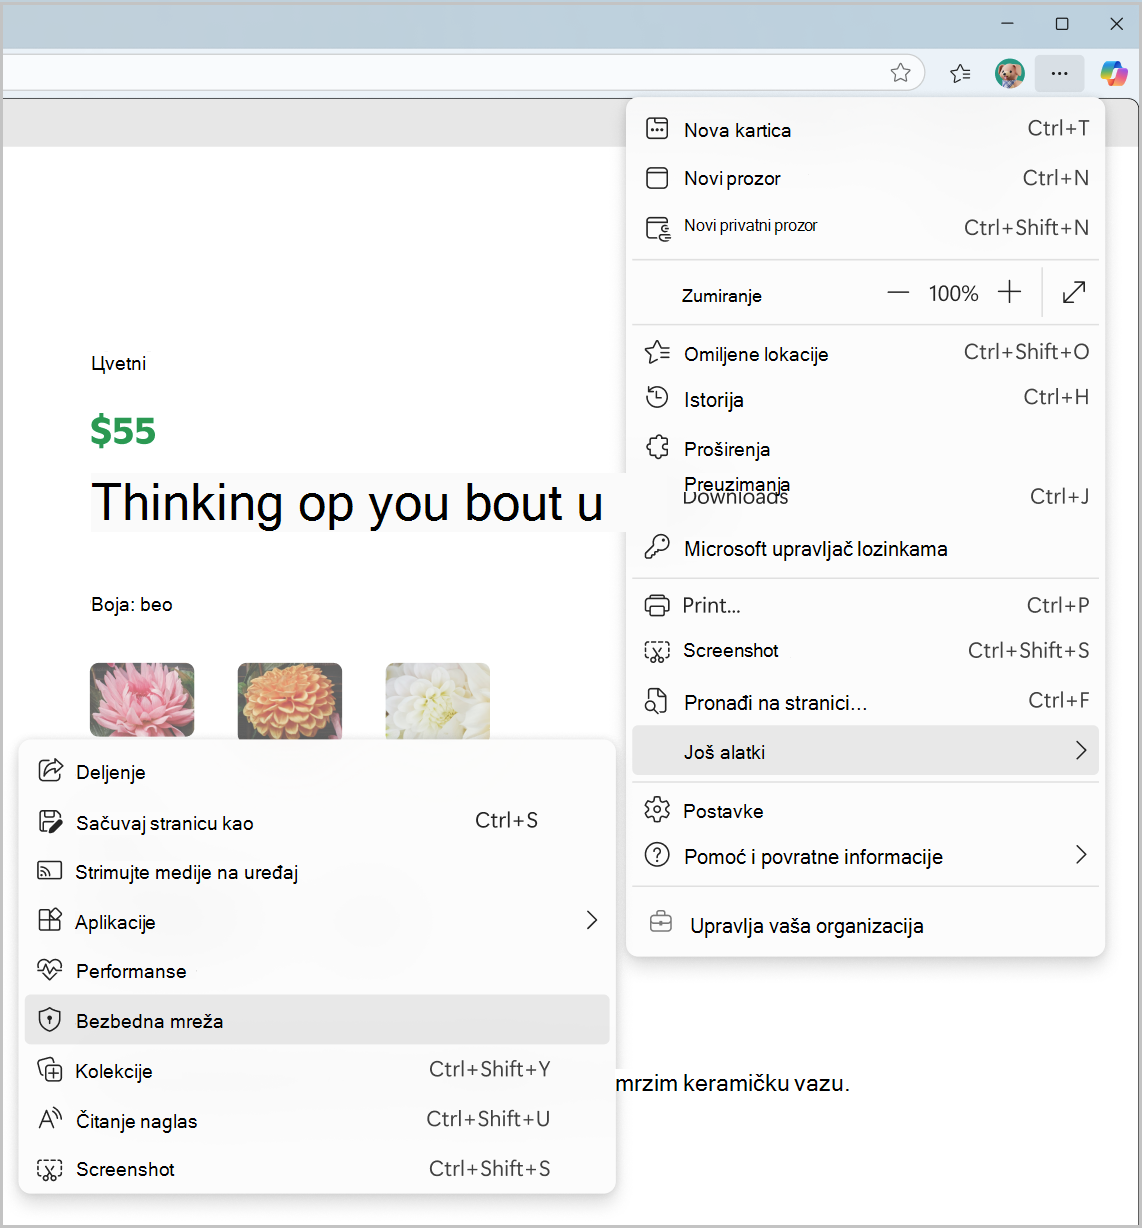Screen dimensions: 1142x1228
Task: Click the Omiljene lokacije star icon
Action: tap(657, 352)
